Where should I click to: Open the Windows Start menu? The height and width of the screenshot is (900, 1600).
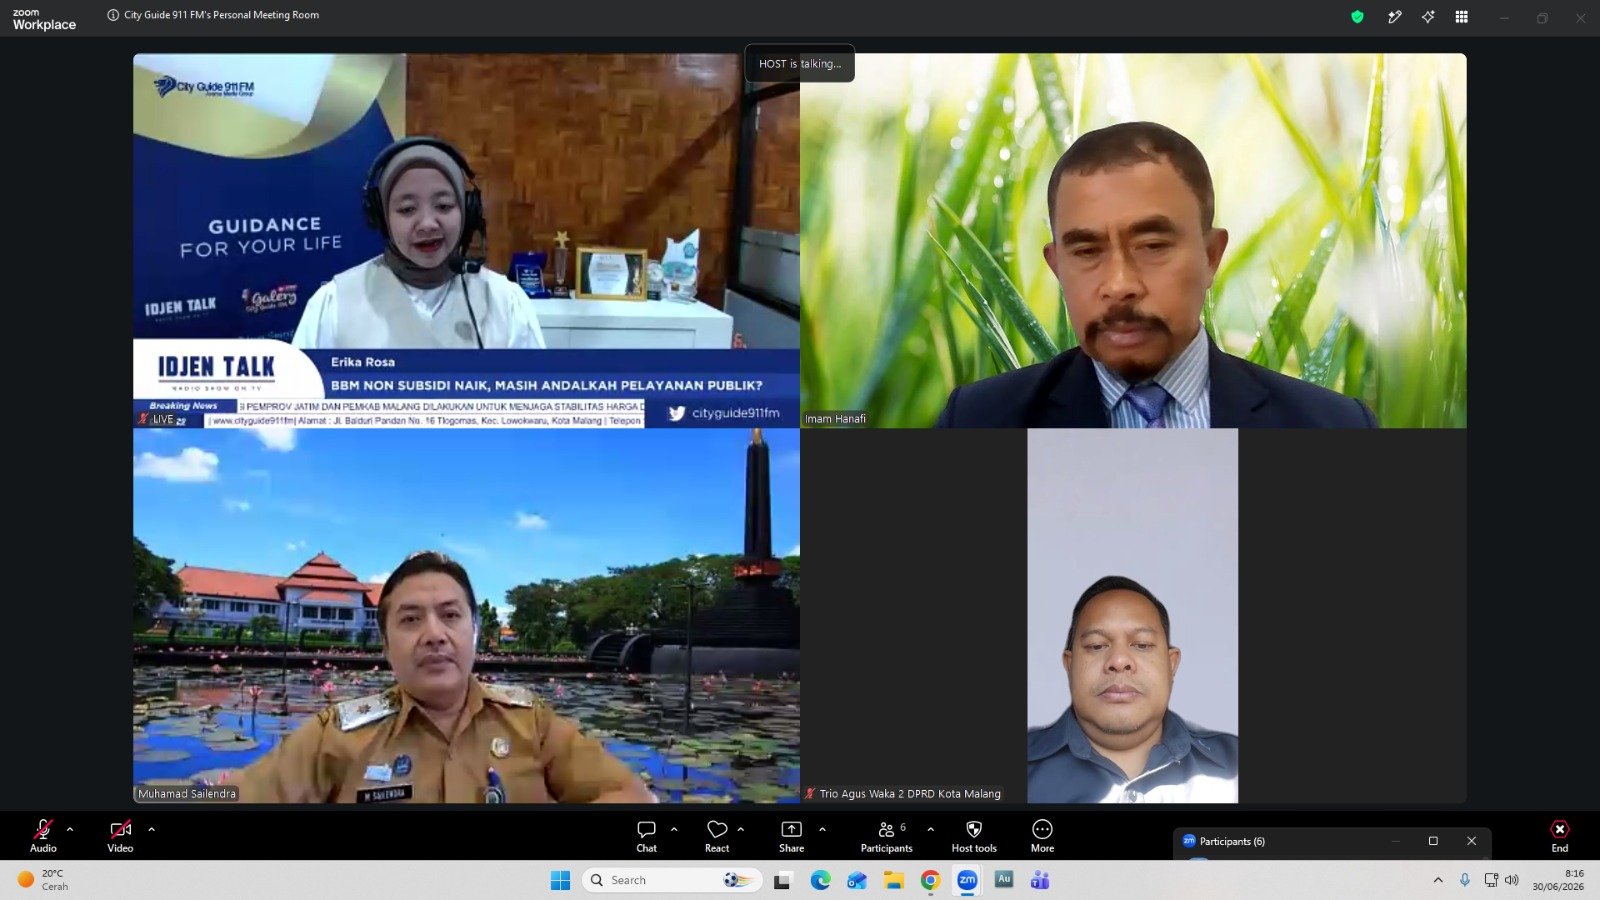[x=560, y=880]
